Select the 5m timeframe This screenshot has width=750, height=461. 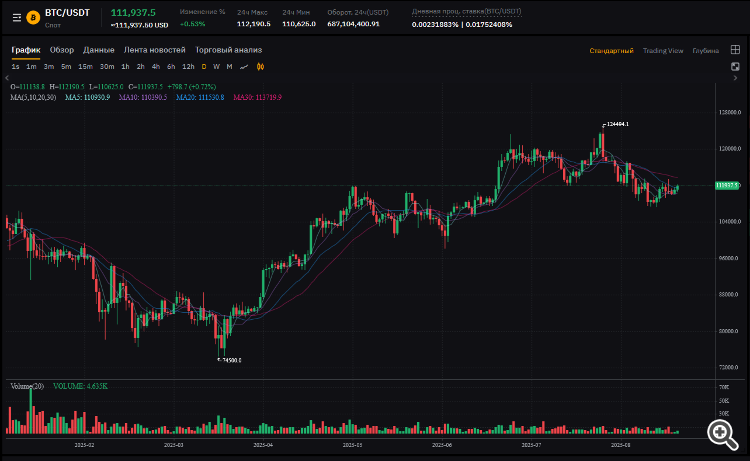tap(66, 66)
